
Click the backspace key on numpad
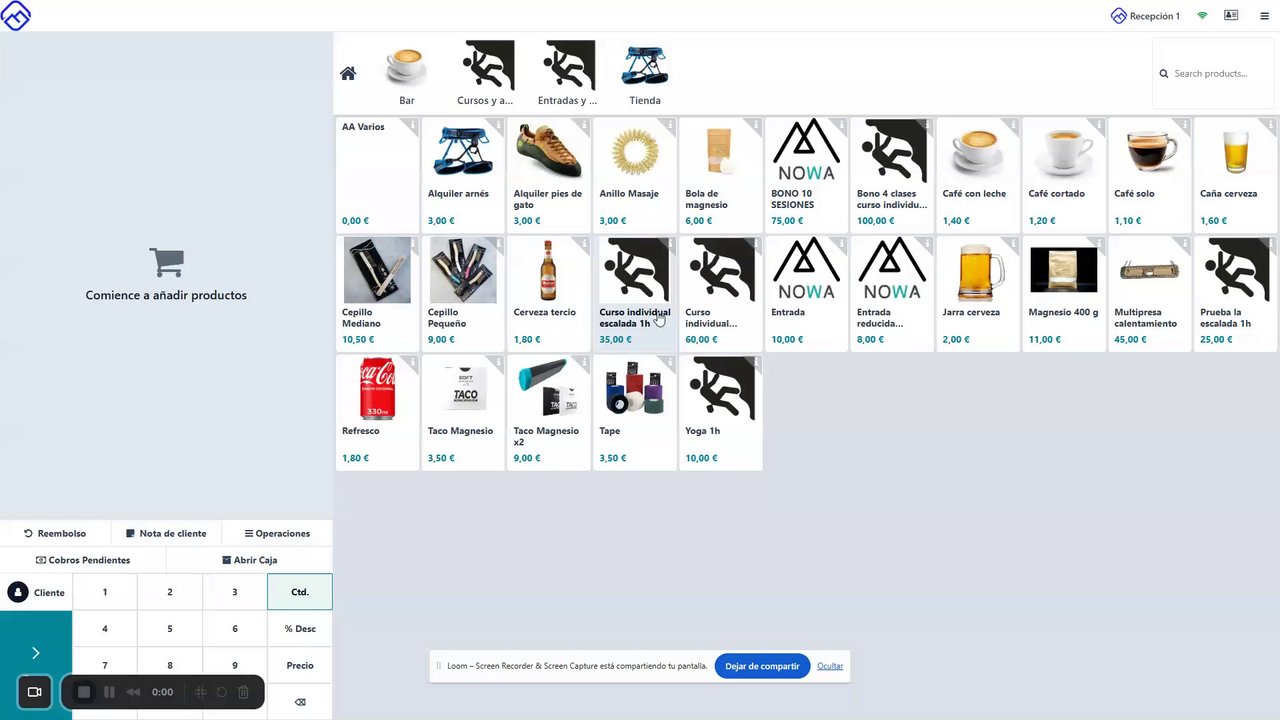pos(300,702)
